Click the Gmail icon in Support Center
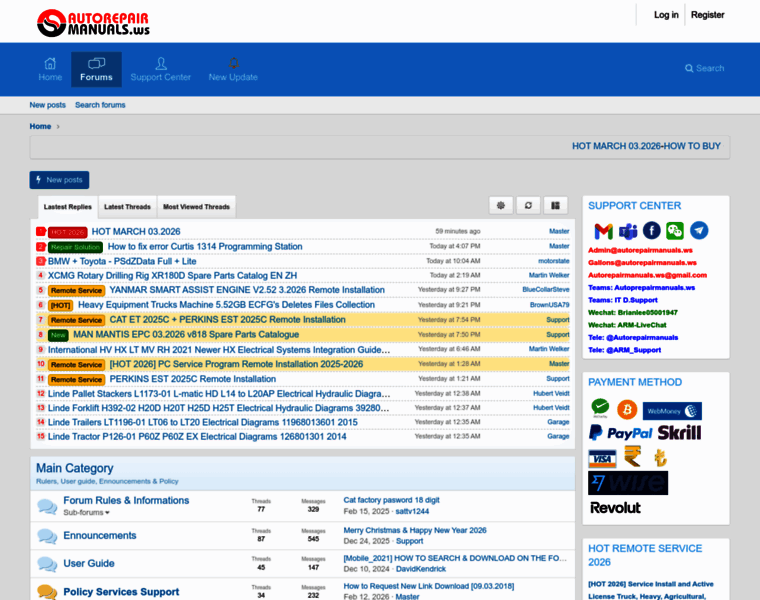The height and width of the screenshot is (600, 760). 603,231
